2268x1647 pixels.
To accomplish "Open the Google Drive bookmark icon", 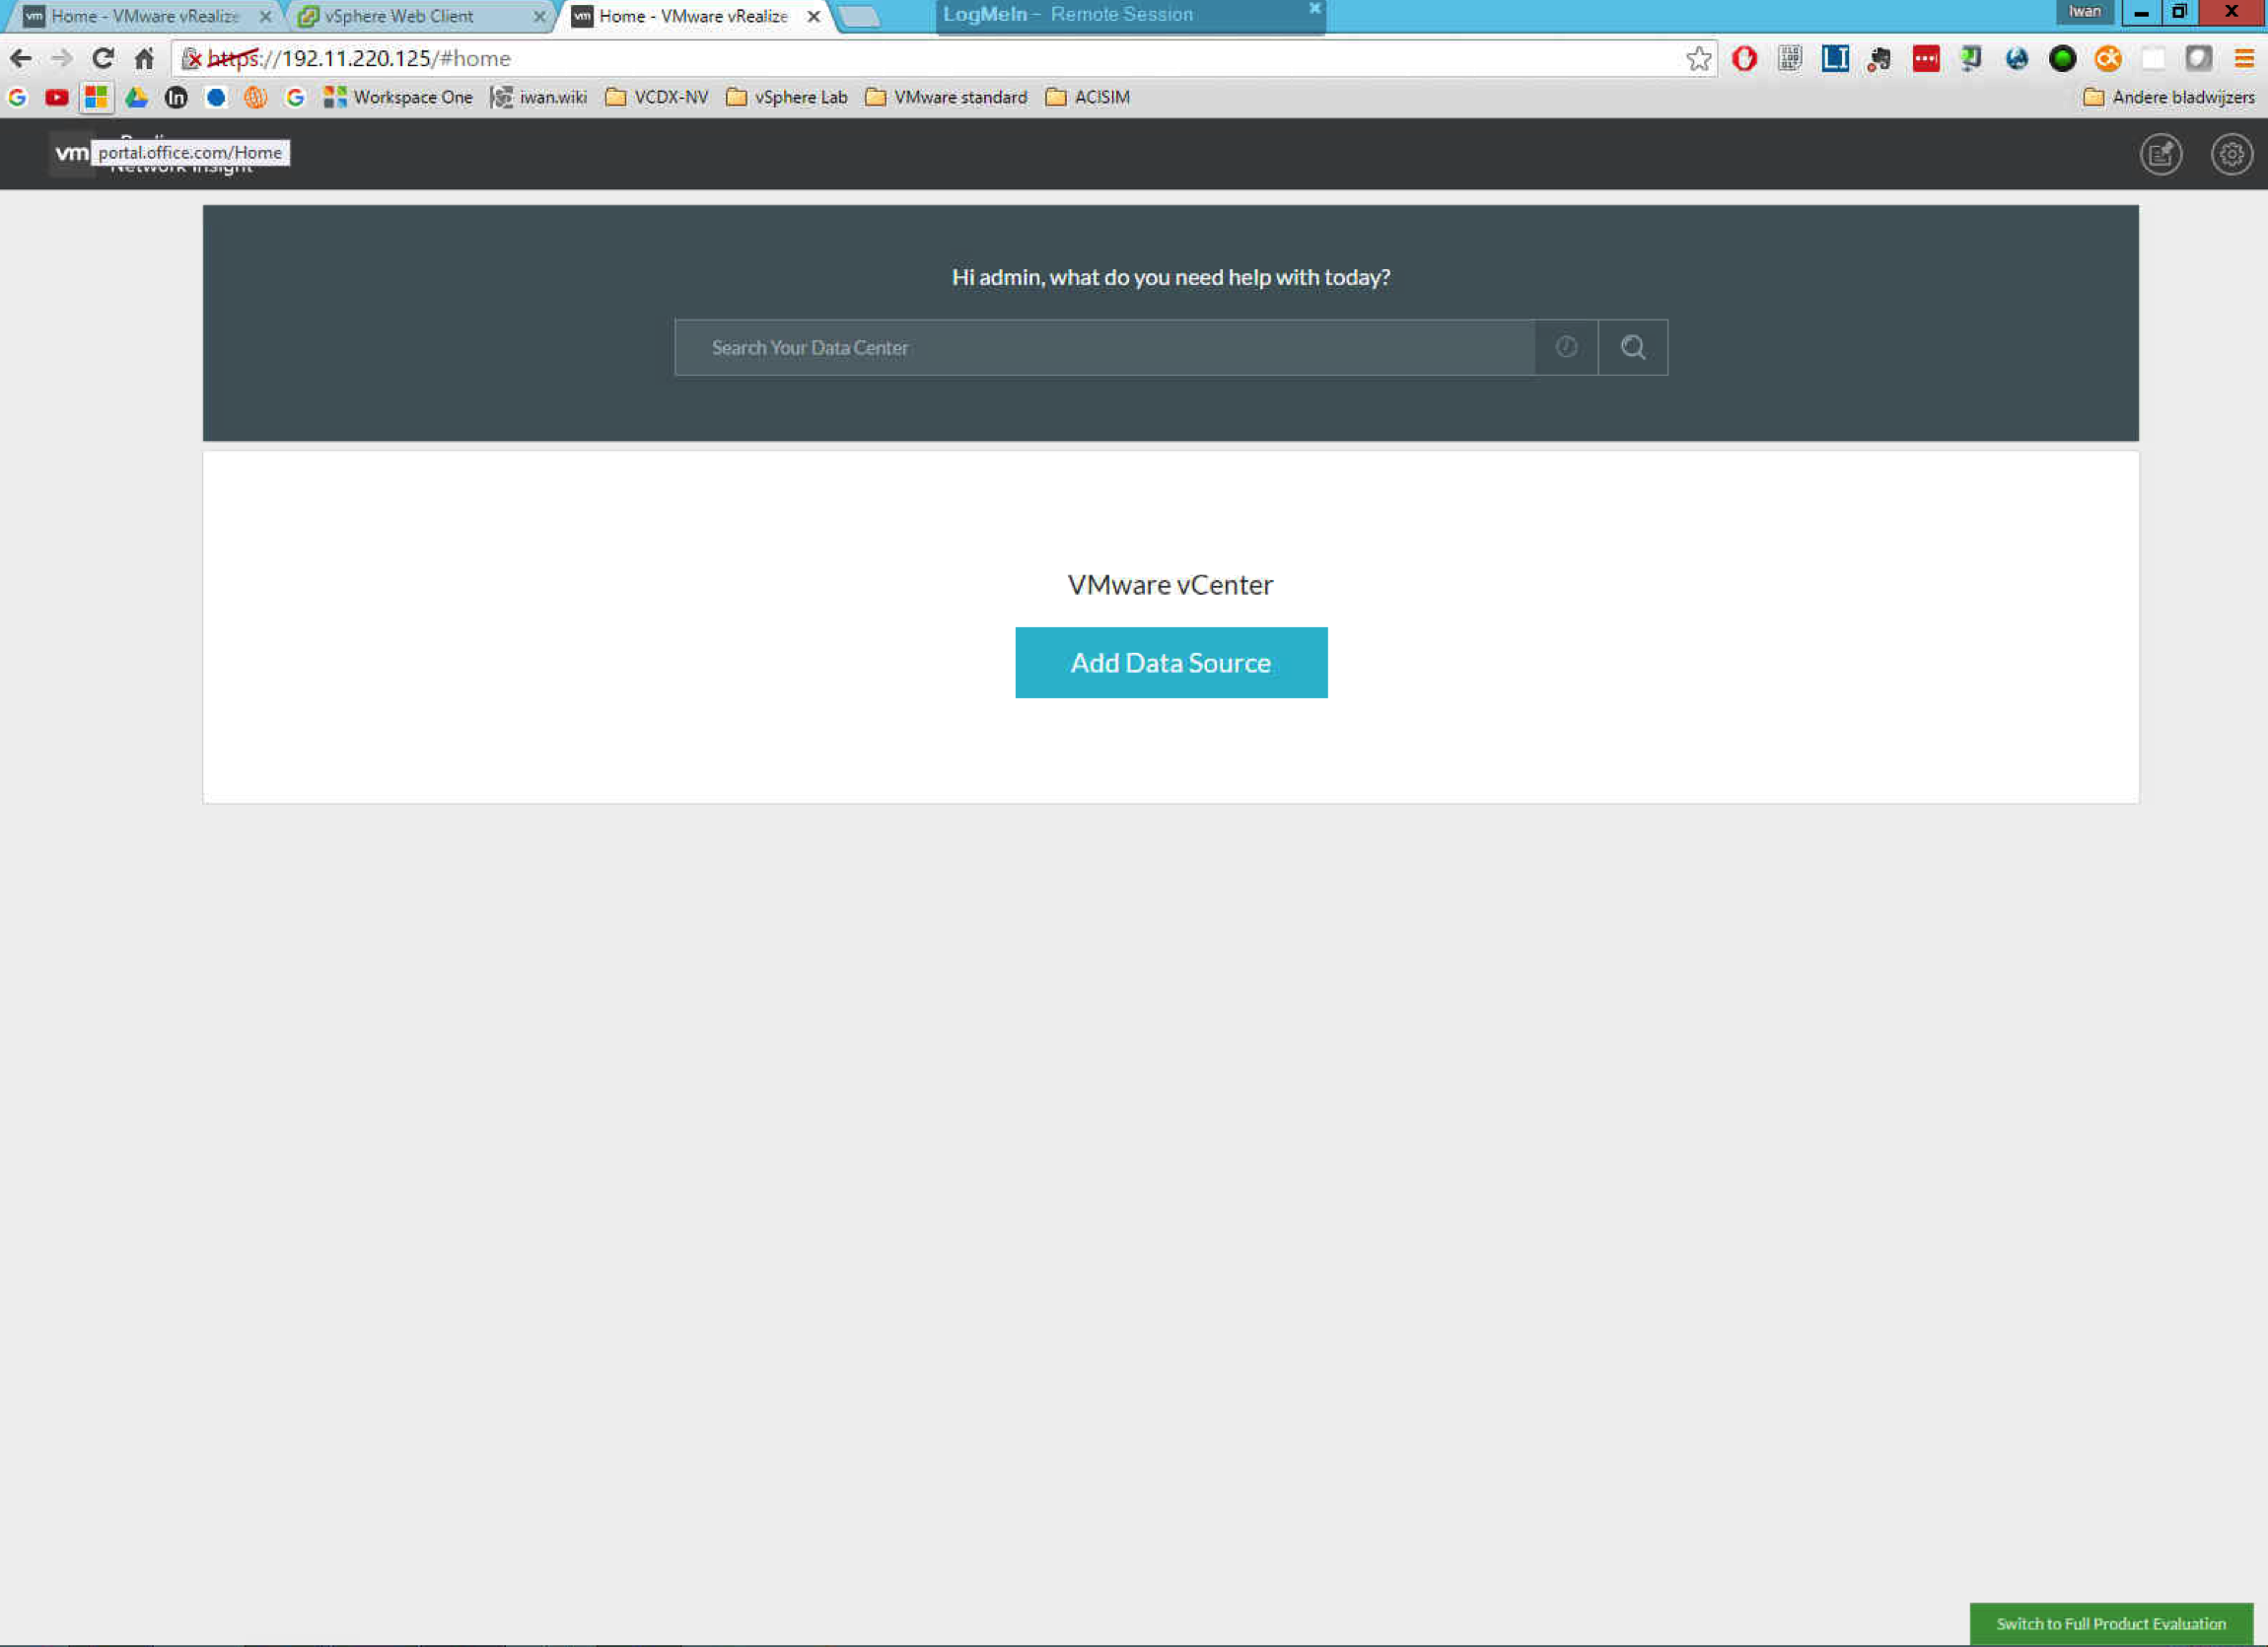I will click(x=136, y=97).
